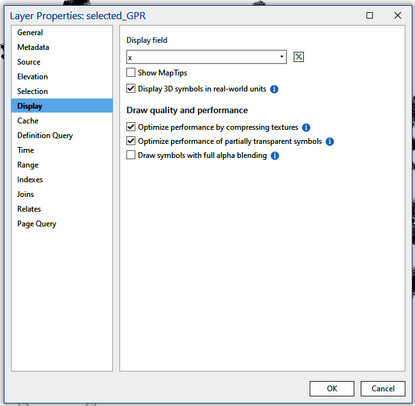415x406 pixels.
Task: Open the Page Query tab
Action: pyautogui.click(x=62, y=224)
